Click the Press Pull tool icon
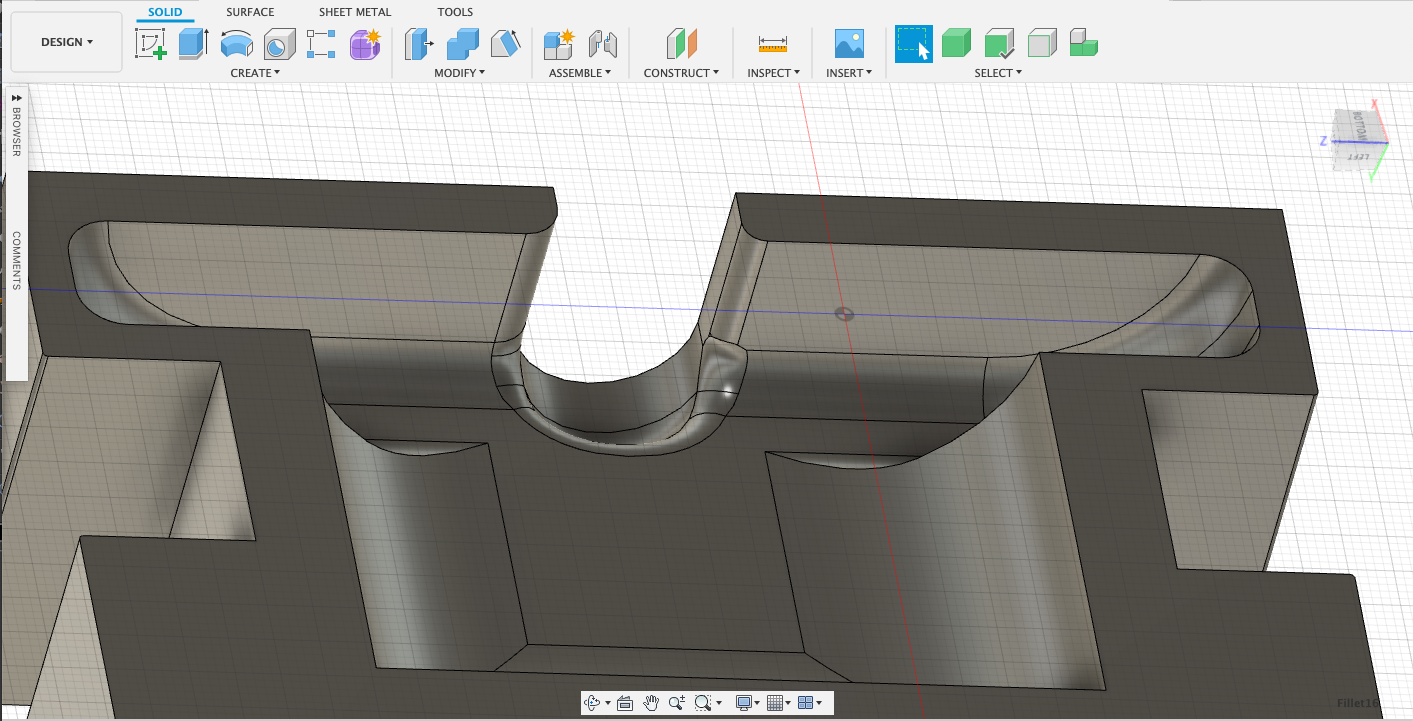 point(418,44)
